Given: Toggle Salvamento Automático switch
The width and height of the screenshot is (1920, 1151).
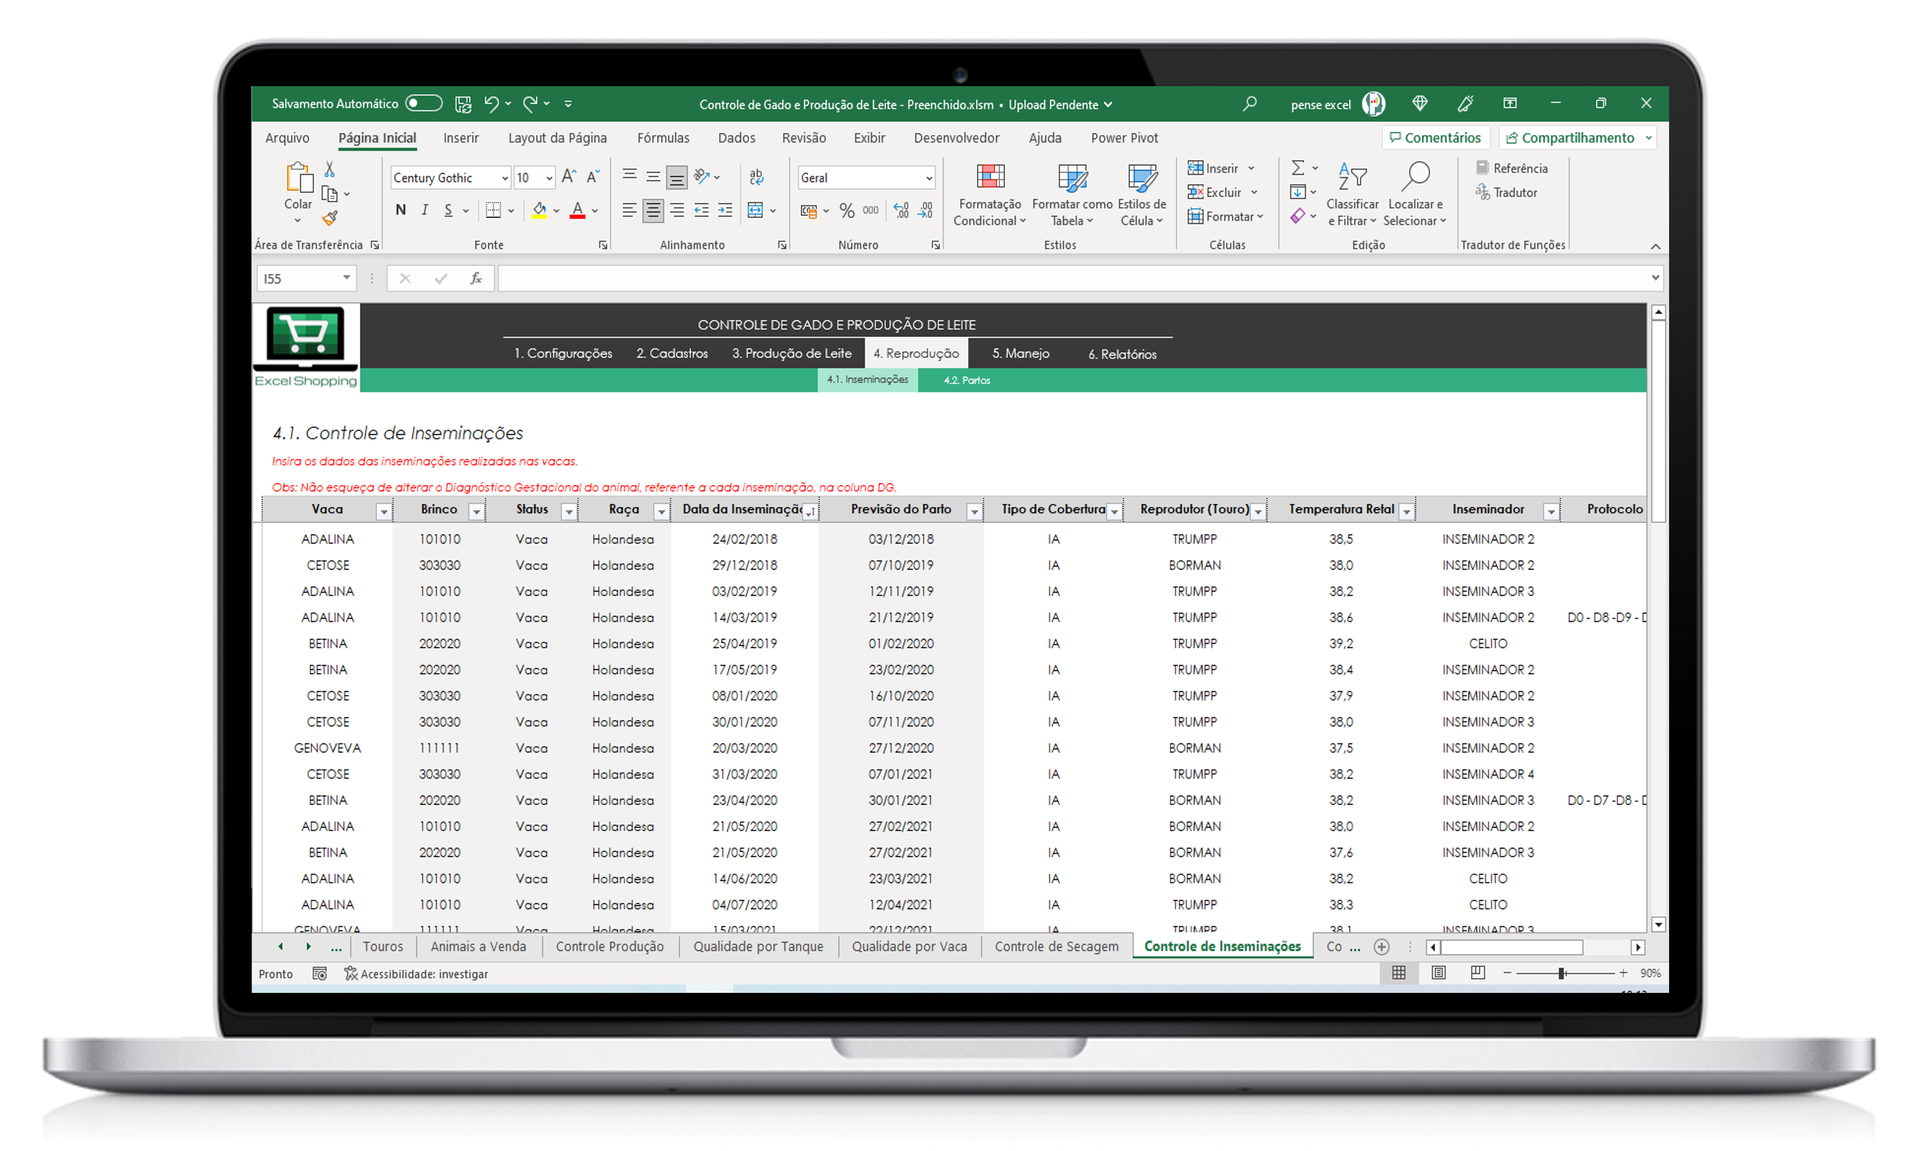Looking at the screenshot, I should pos(424,104).
